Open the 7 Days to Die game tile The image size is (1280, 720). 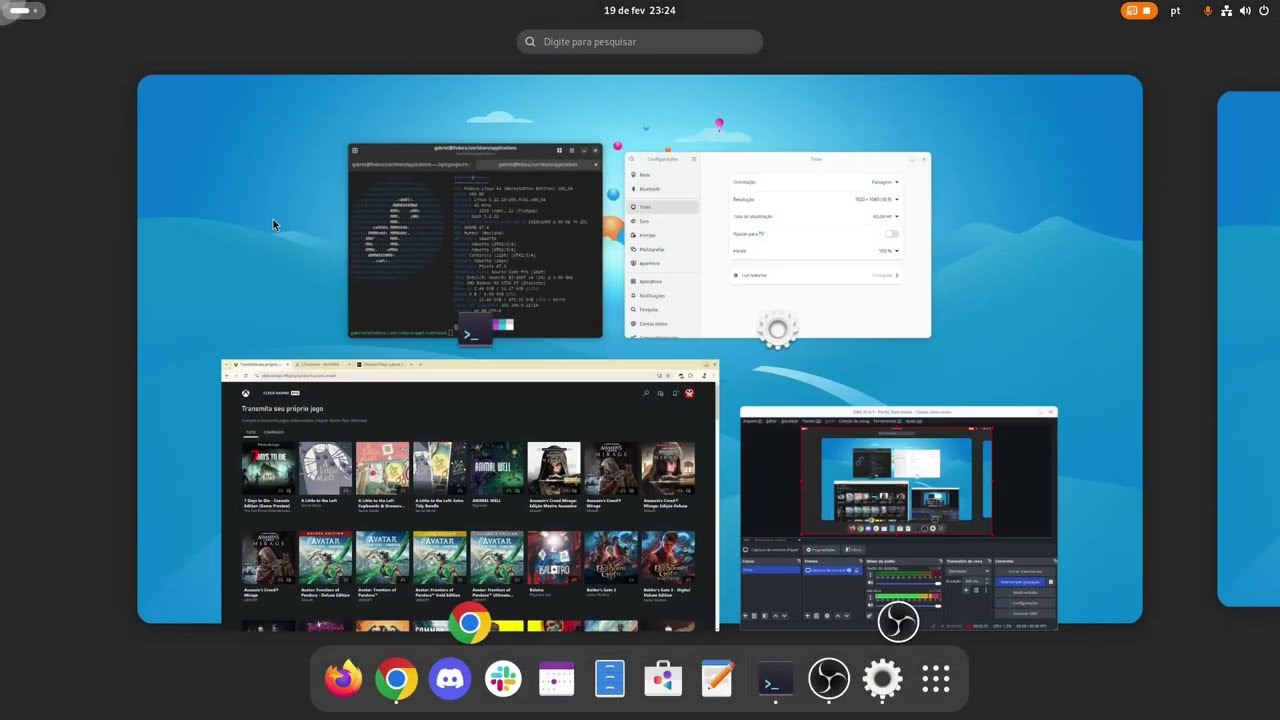[268, 468]
